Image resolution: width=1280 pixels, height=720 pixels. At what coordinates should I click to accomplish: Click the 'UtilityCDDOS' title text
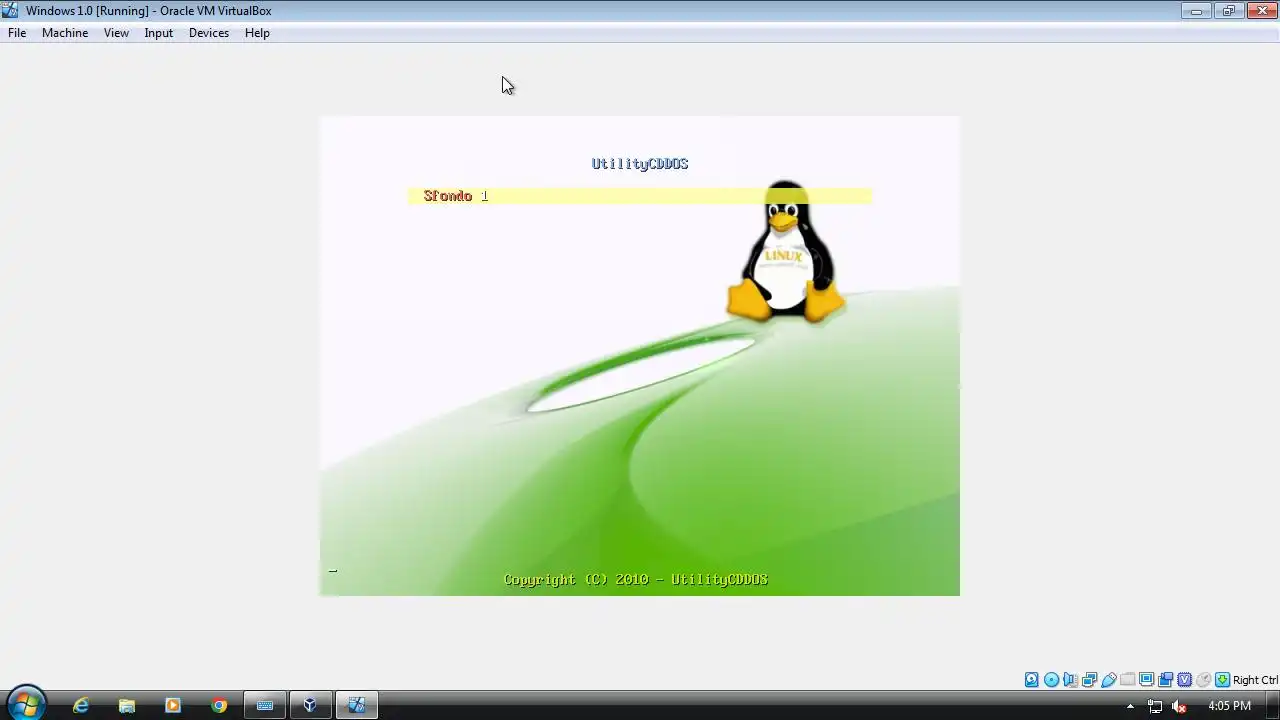click(640, 164)
